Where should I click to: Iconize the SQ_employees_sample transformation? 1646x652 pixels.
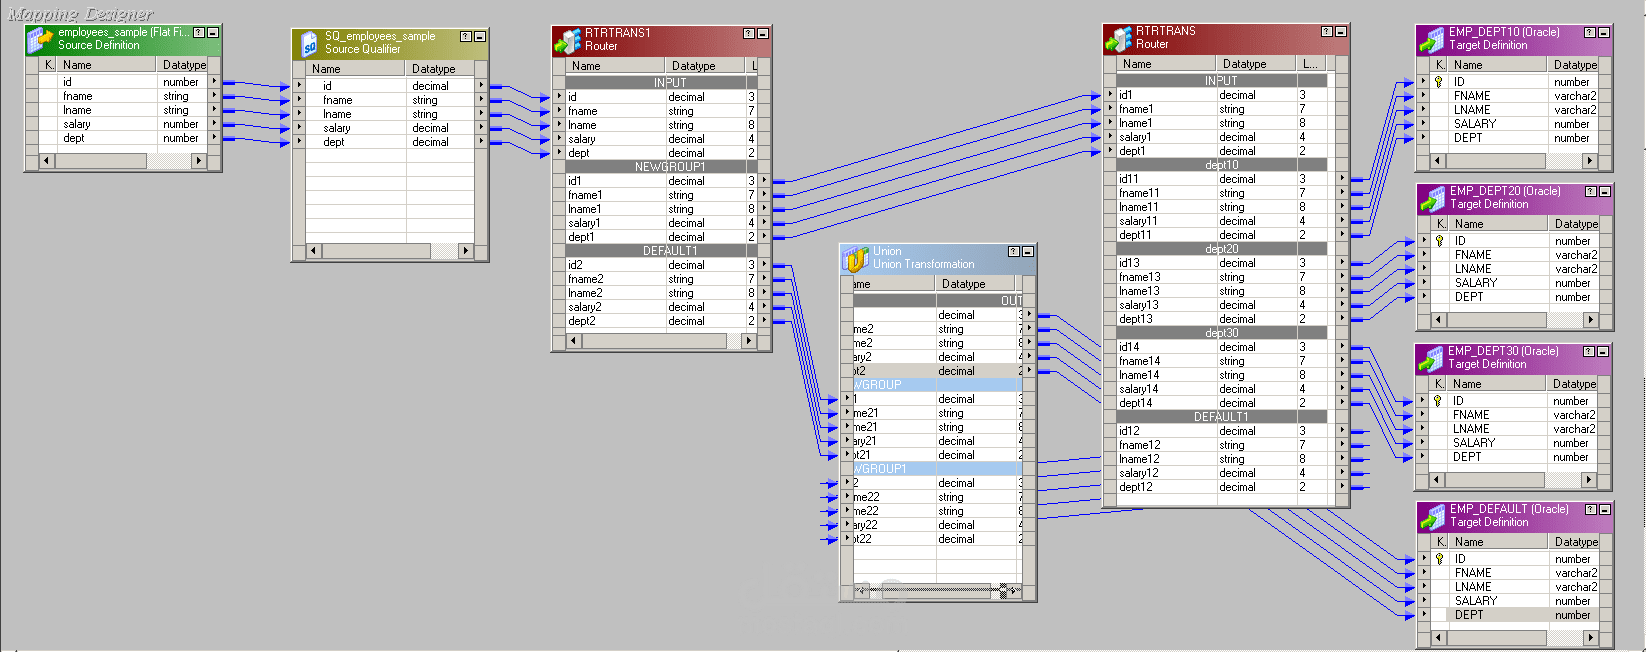tap(480, 36)
